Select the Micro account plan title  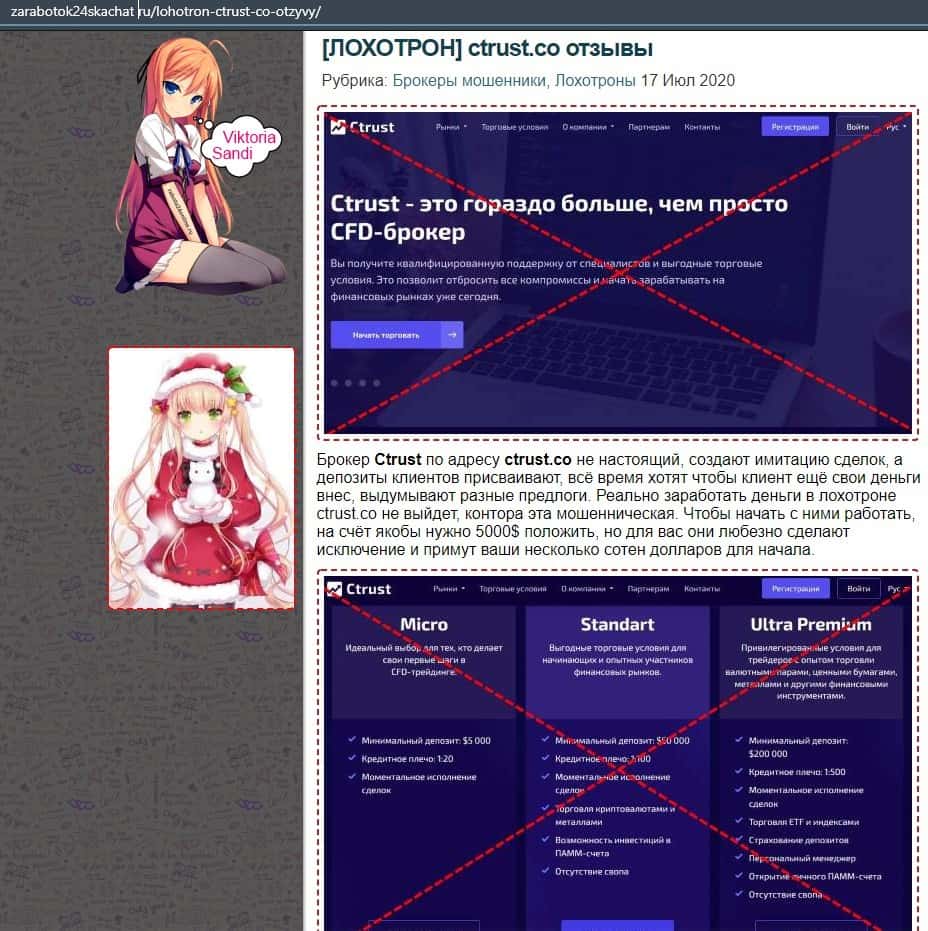424,625
